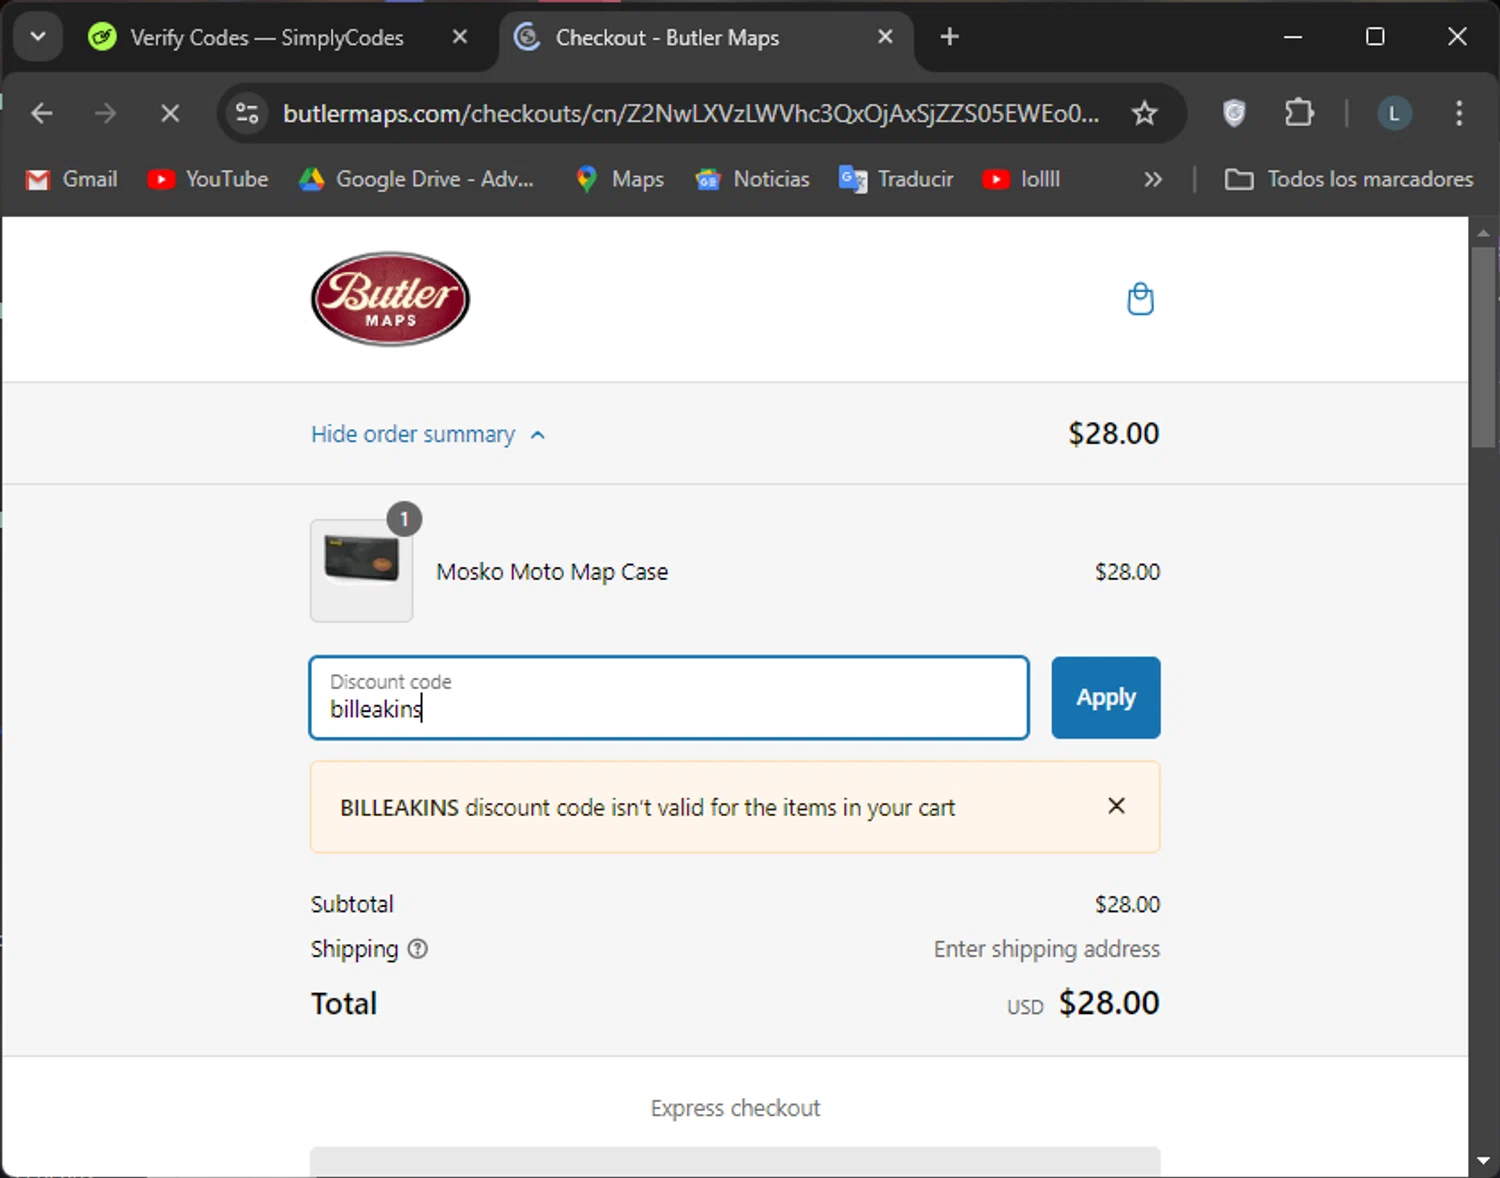Open the Noticias bookmark
Screen dimensions: 1500x1178
coord(752,179)
